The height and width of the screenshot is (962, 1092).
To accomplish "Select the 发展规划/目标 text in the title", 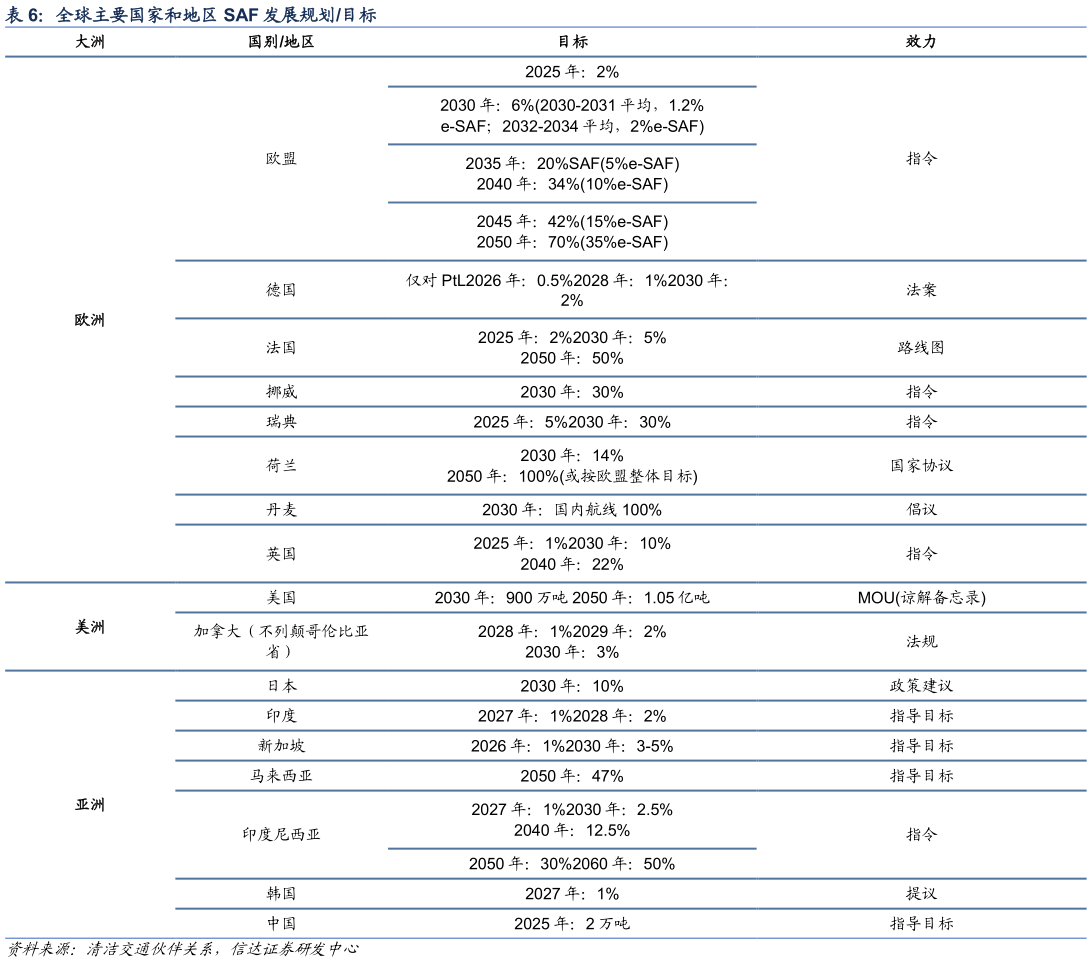I will pyautogui.click(x=320, y=15).
